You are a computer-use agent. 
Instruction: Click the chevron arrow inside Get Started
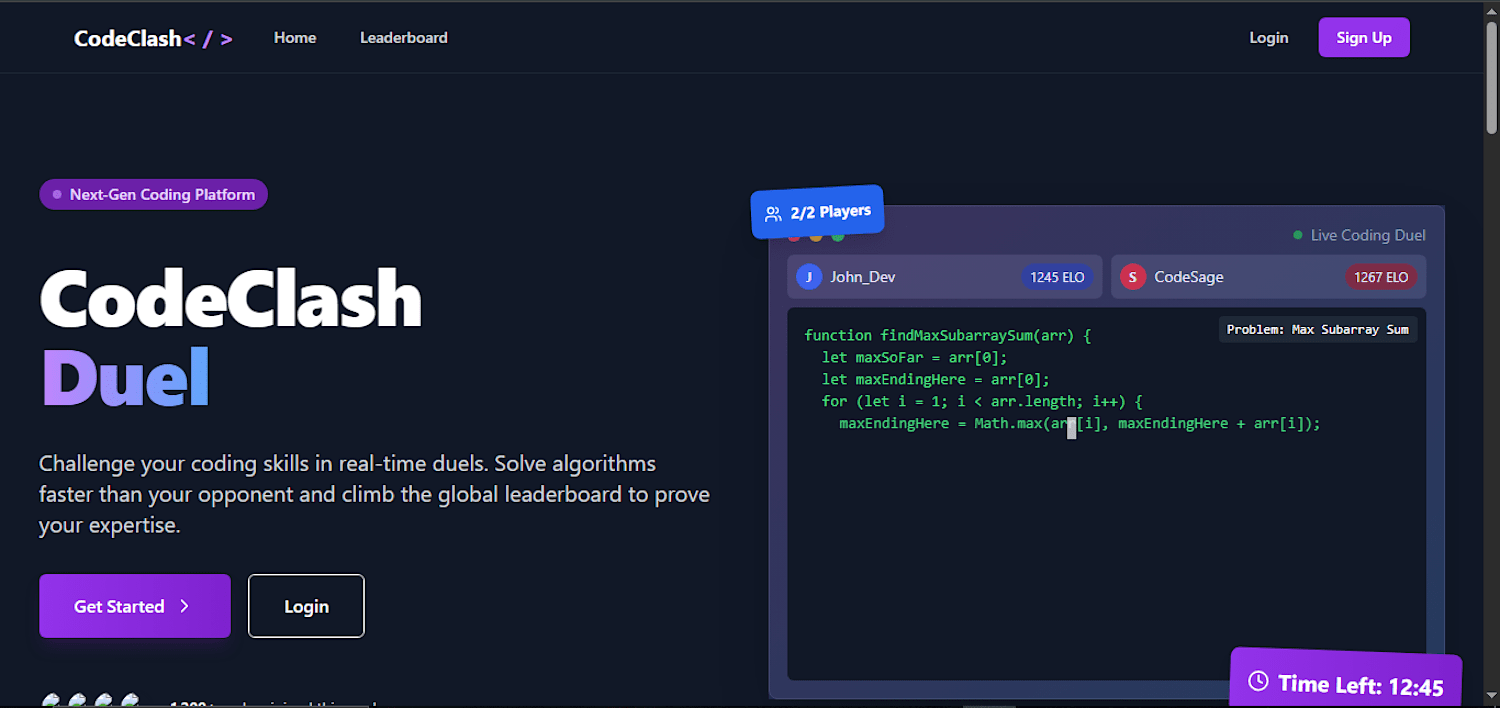184,606
